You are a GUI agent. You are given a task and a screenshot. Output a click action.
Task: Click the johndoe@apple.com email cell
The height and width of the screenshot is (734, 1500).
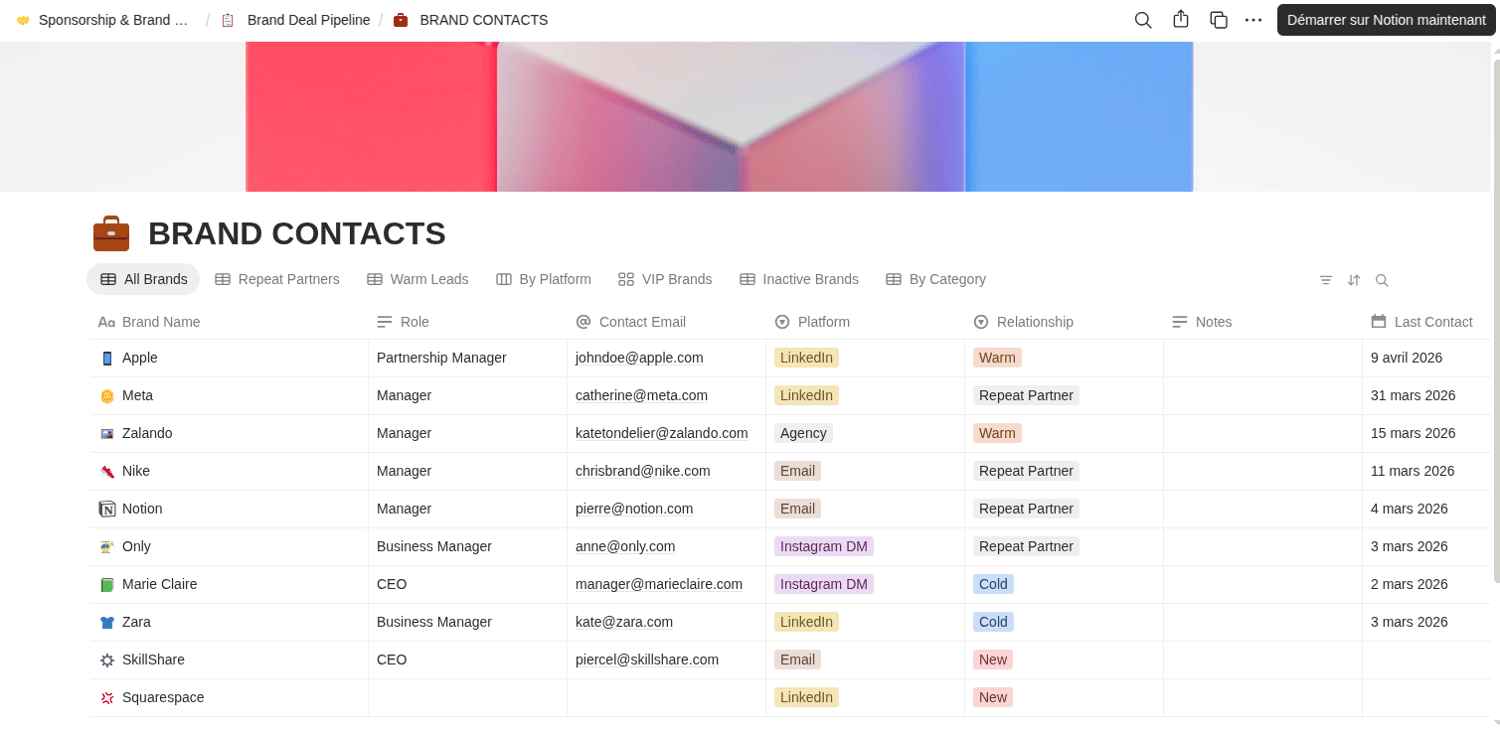pos(639,358)
